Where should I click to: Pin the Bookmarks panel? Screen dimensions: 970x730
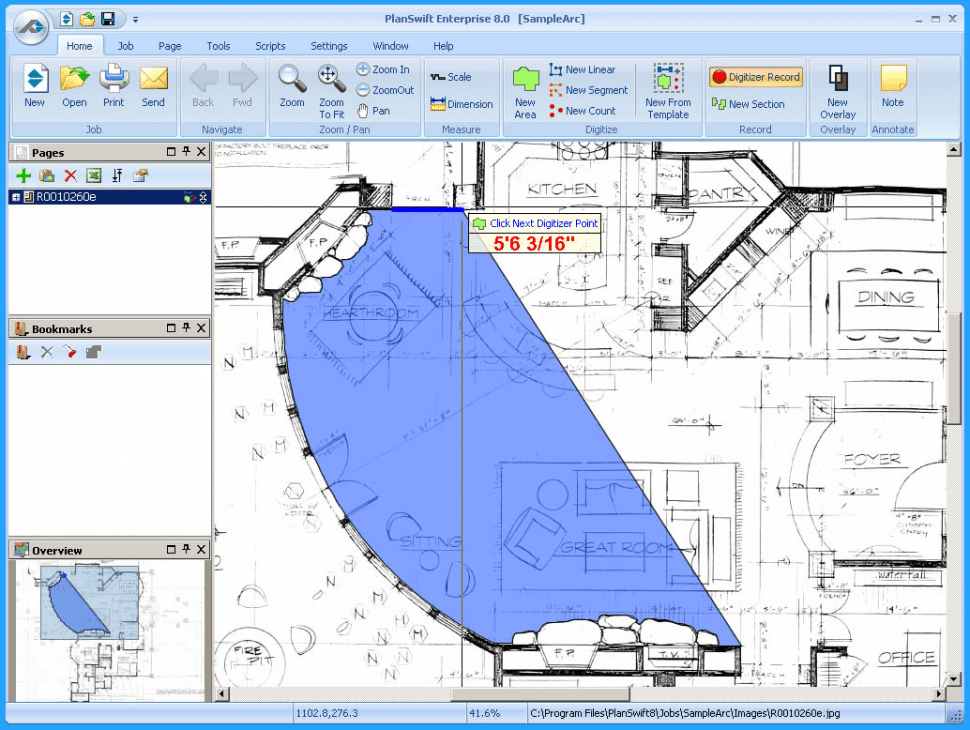point(186,328)
